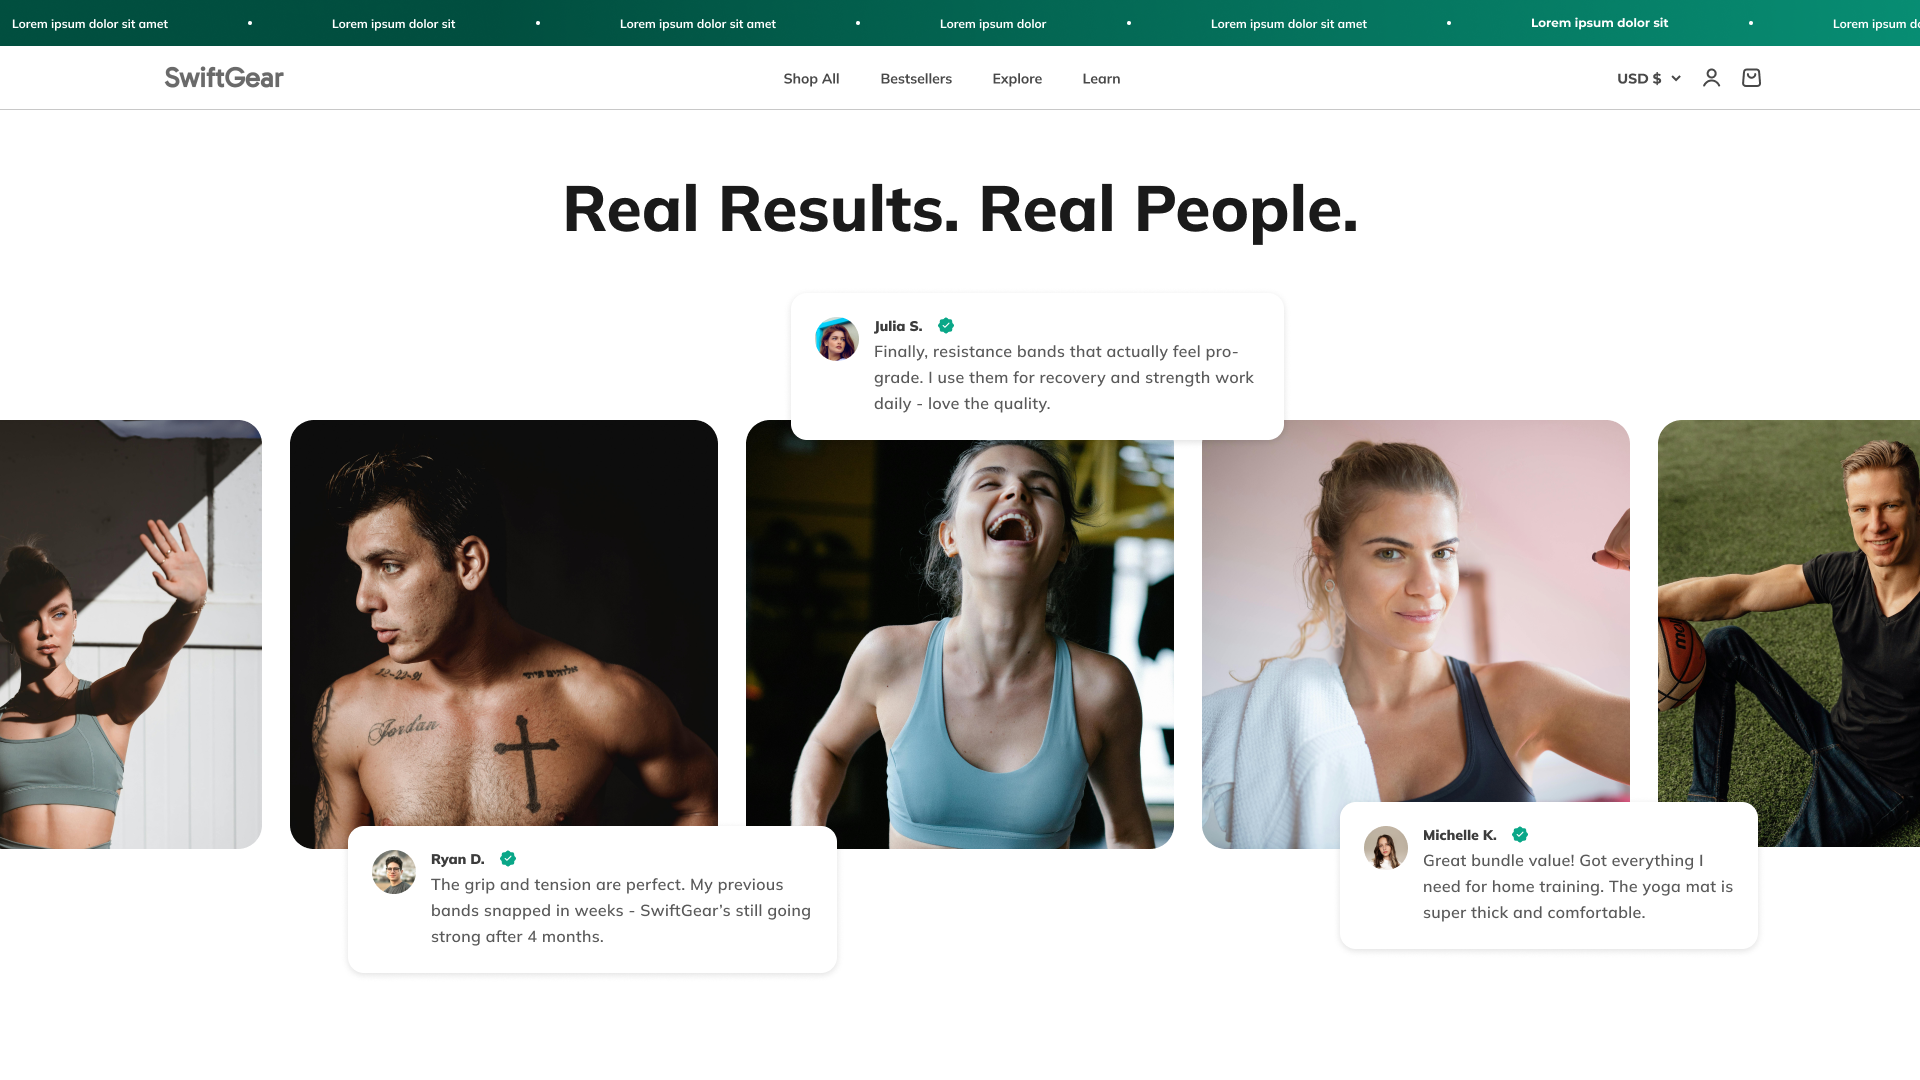The height and width of the screenshot is (1080, 1920).
Task: Click Julia S. profile avatar
Action: 837,339
